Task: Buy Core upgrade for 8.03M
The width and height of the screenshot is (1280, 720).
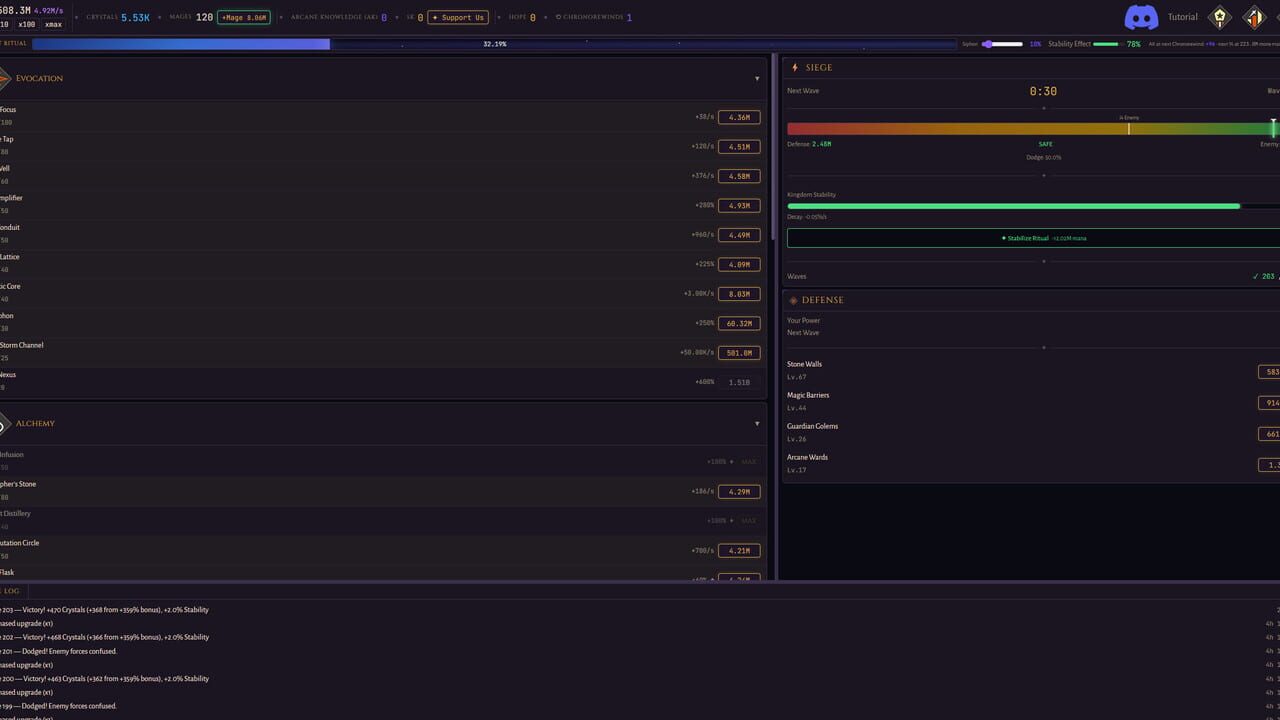Action: [x=739, y=294]
